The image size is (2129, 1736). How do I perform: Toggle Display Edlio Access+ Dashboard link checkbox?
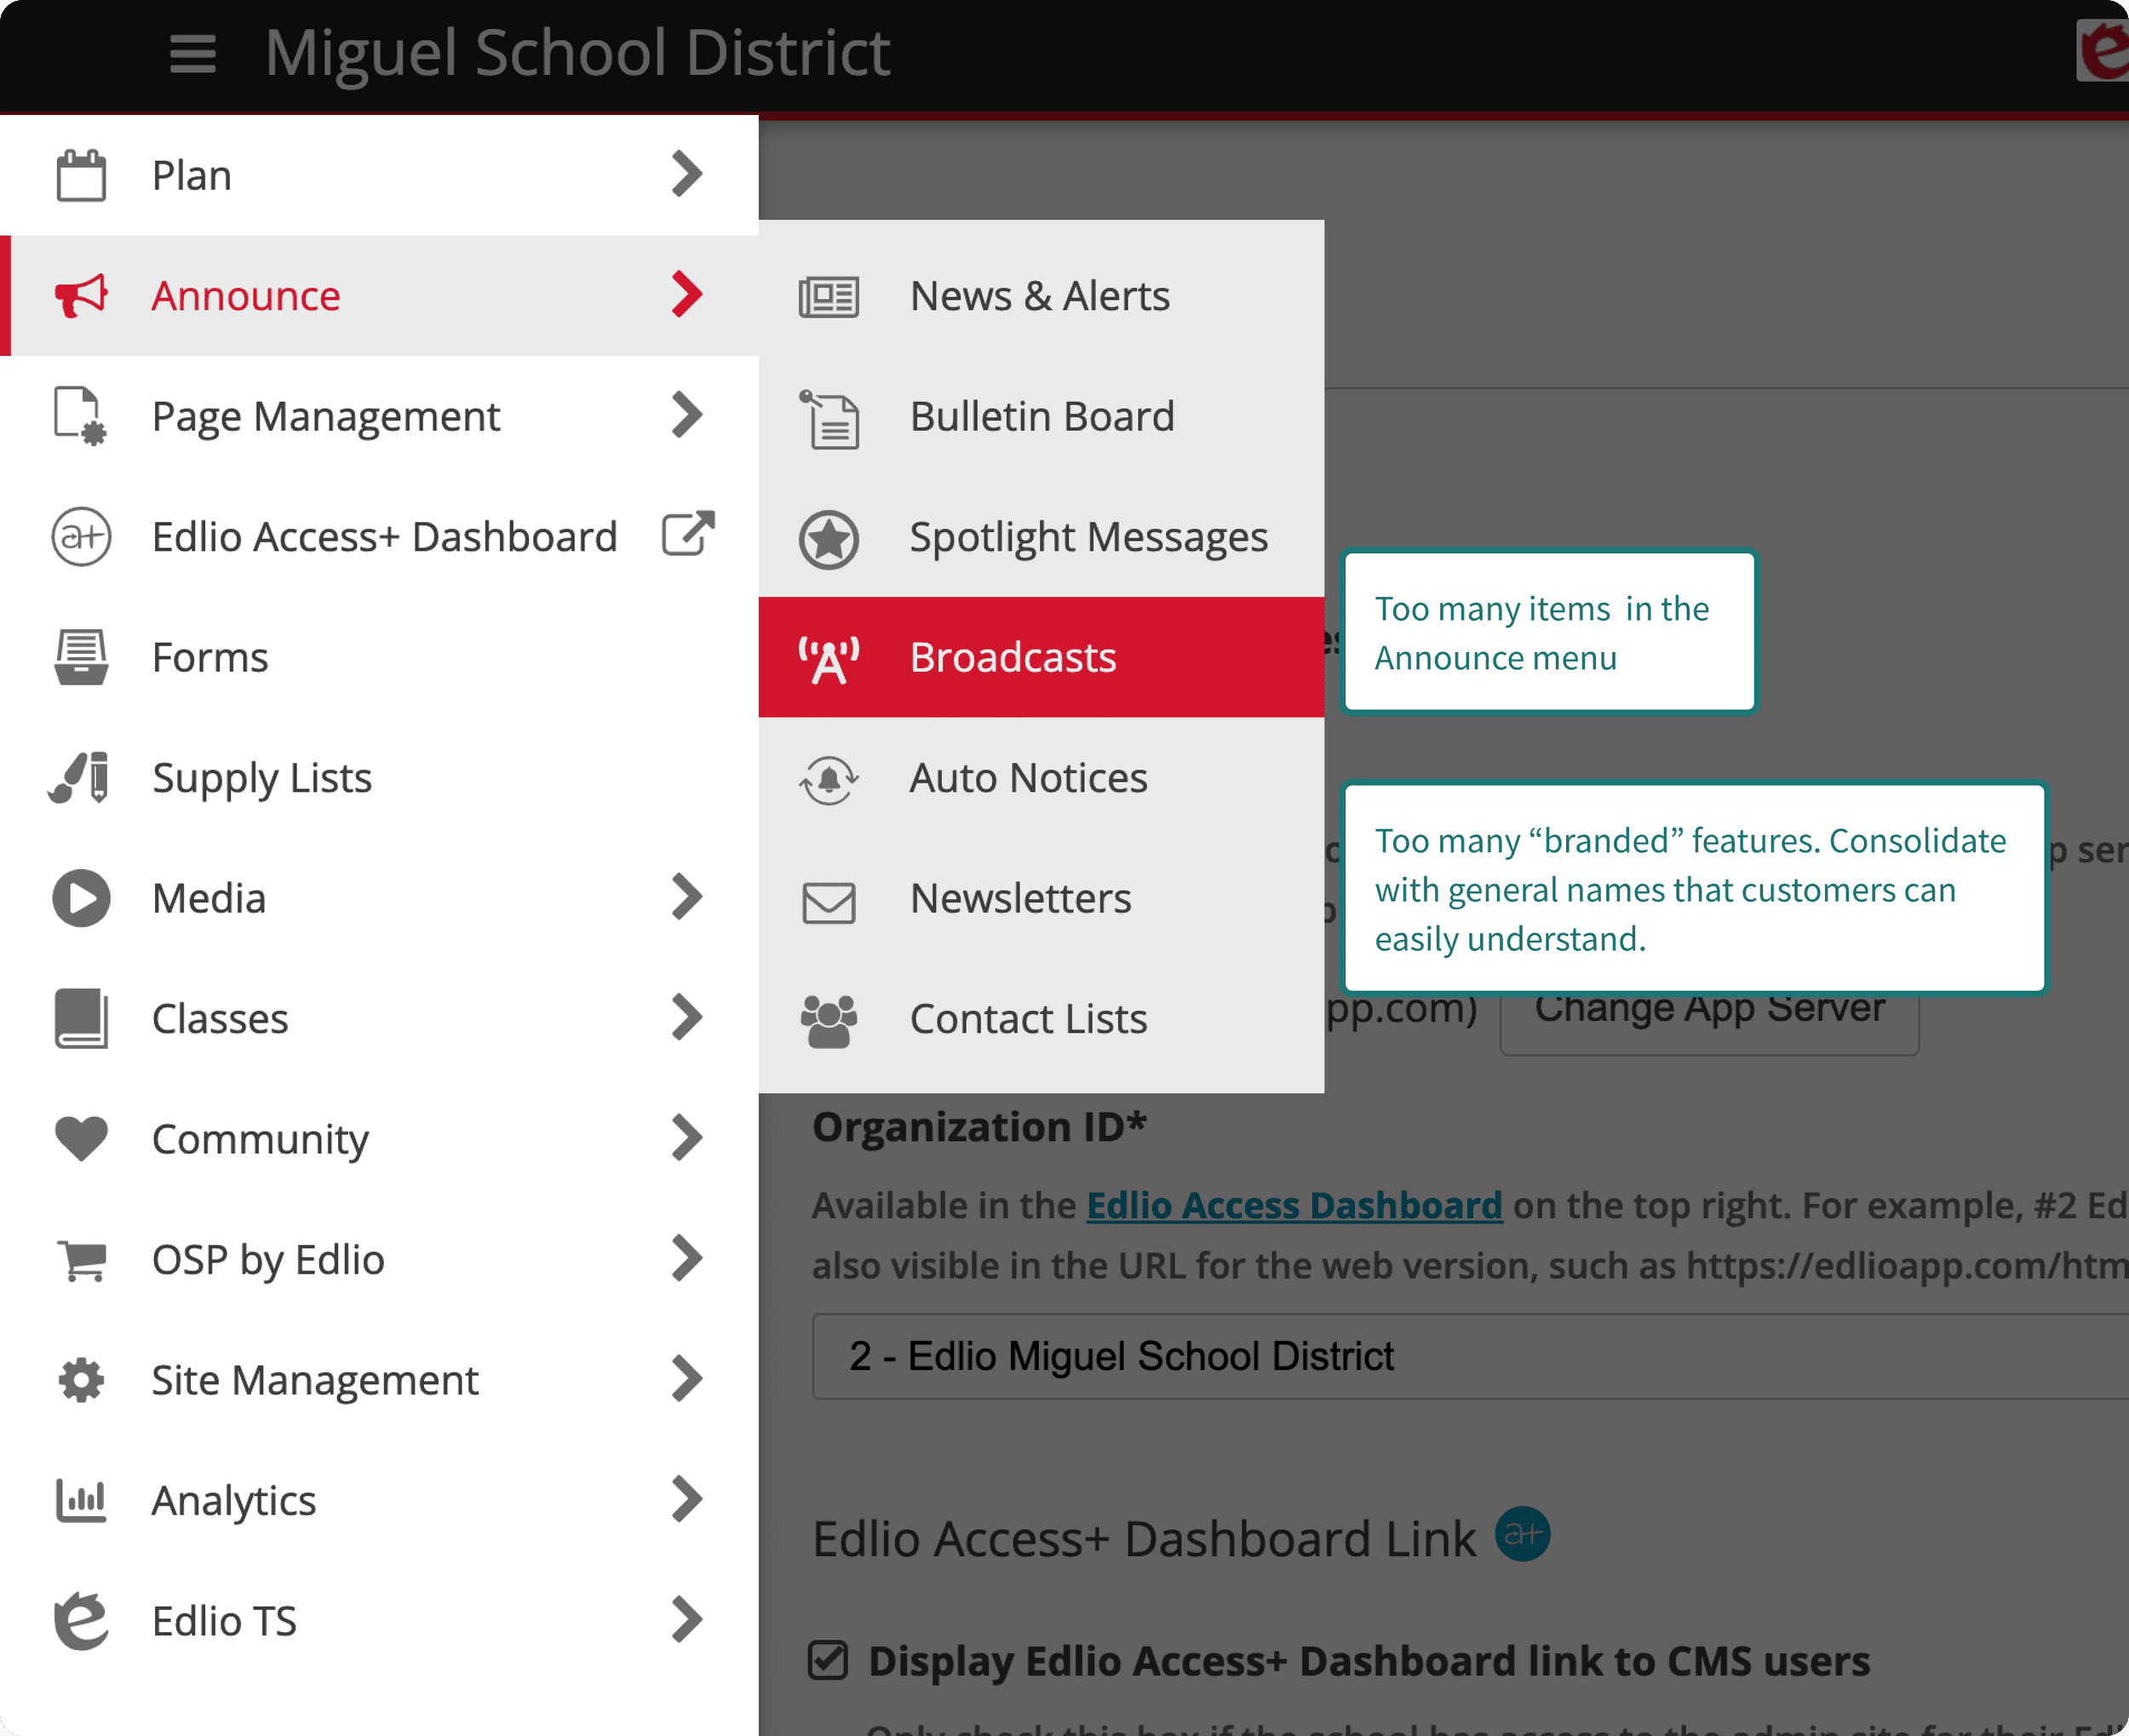(828, 1661)
